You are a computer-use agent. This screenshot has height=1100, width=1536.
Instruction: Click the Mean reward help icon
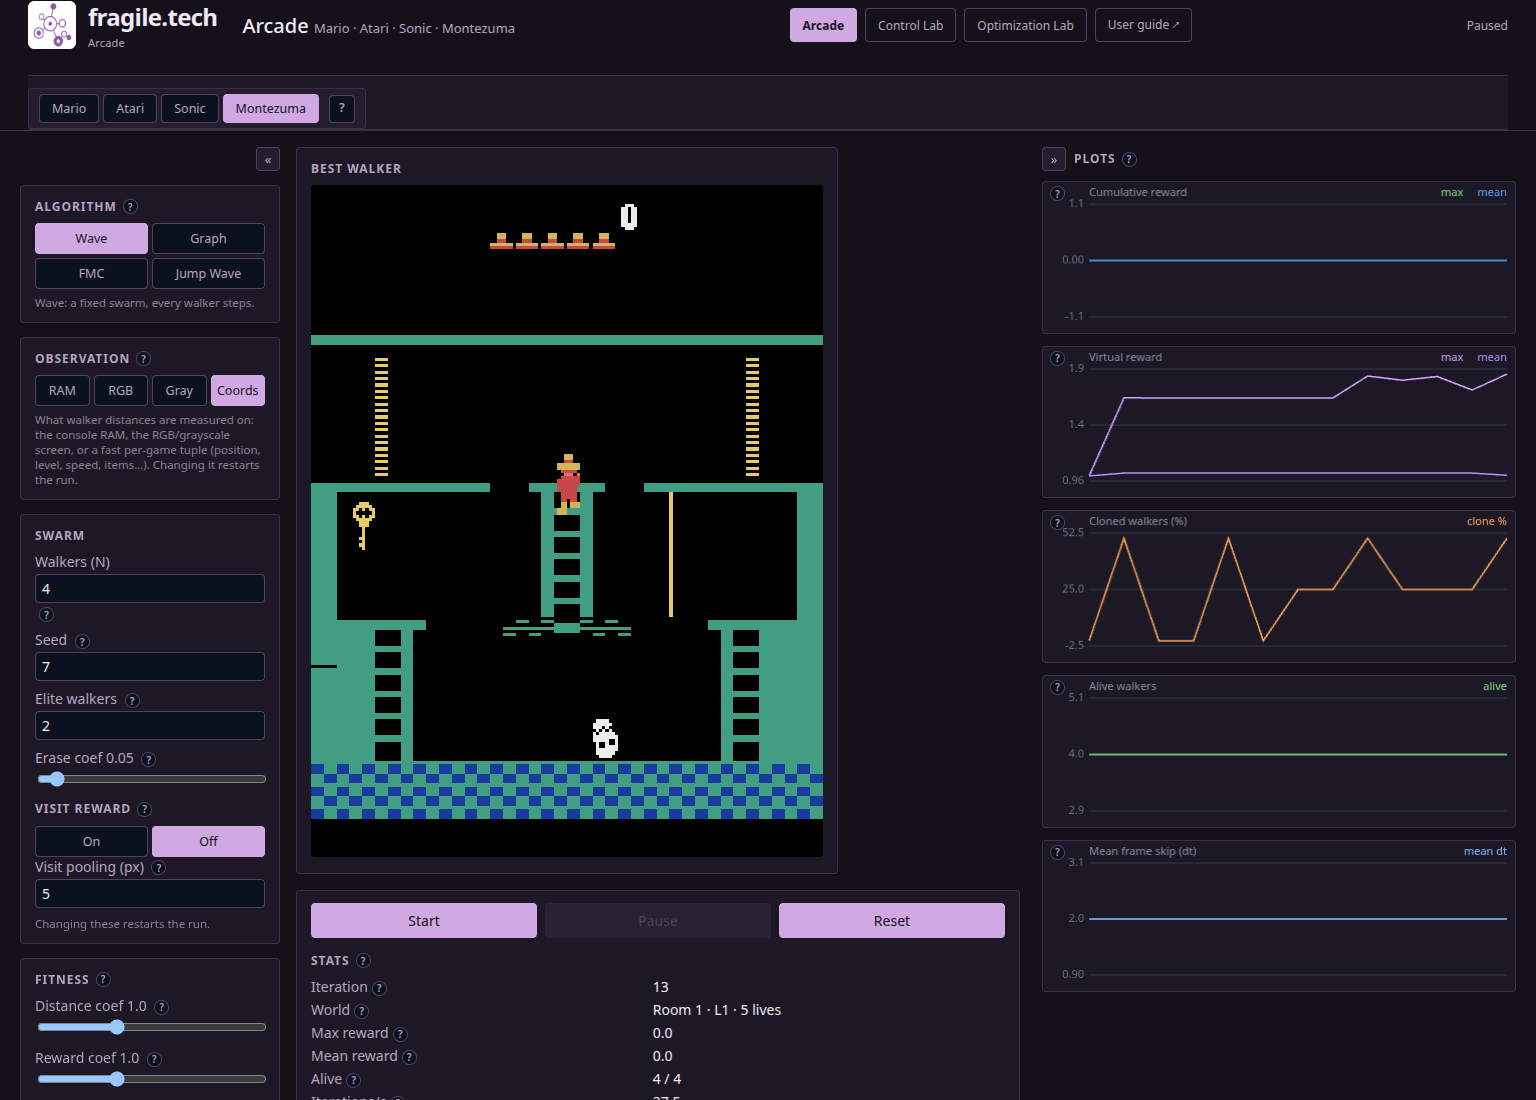pyautogui.click(x=409, y=1057)
